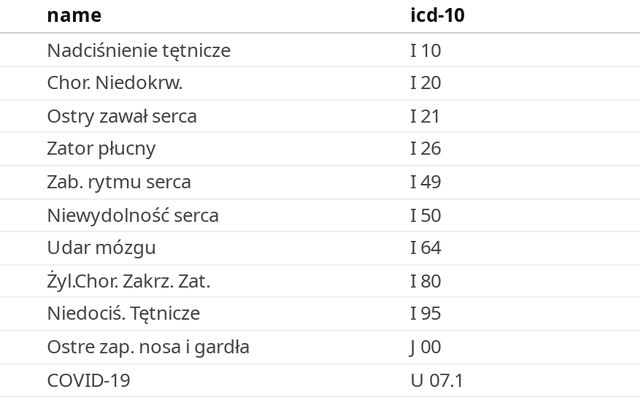
Task: Select the Zator płucny row
Action: click(x=101, y=149)
